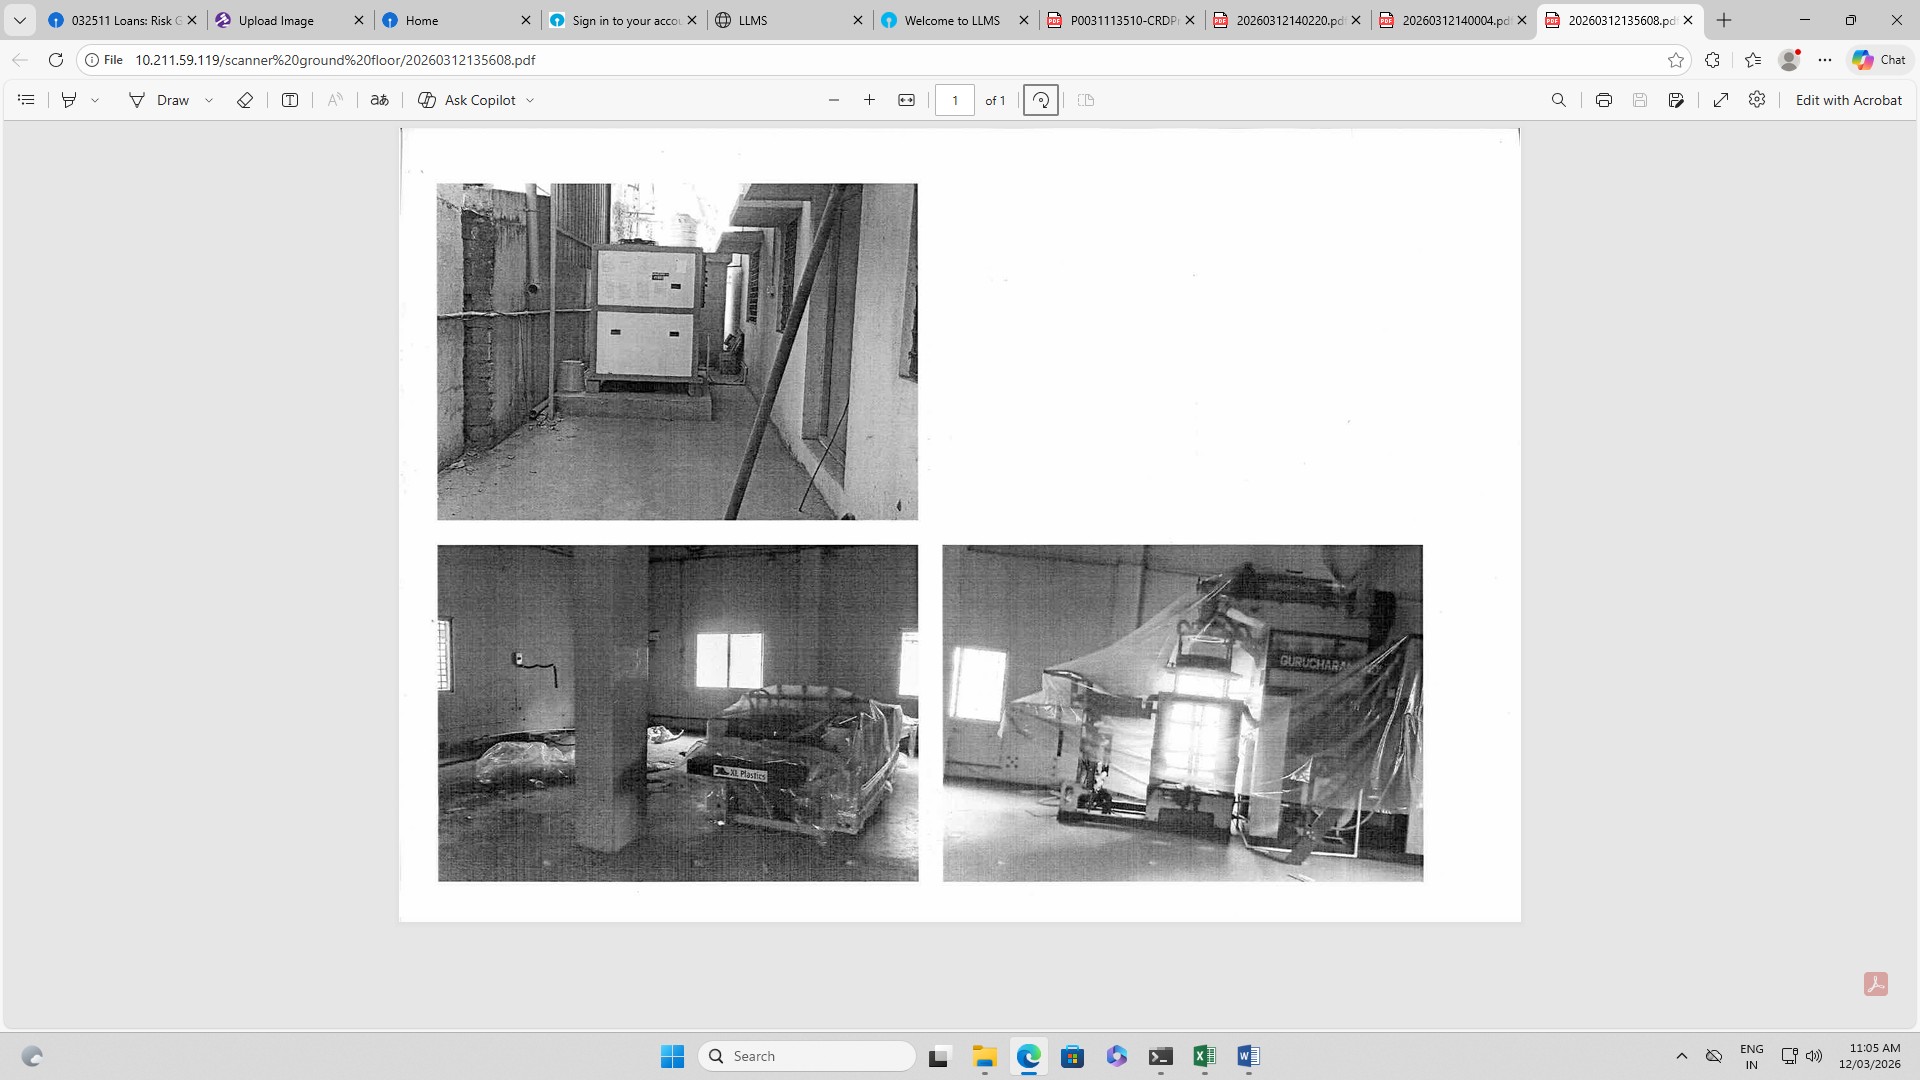Click the address bar URL
The width and height of the screenshot is (1920, 1080).
point(335,60)
